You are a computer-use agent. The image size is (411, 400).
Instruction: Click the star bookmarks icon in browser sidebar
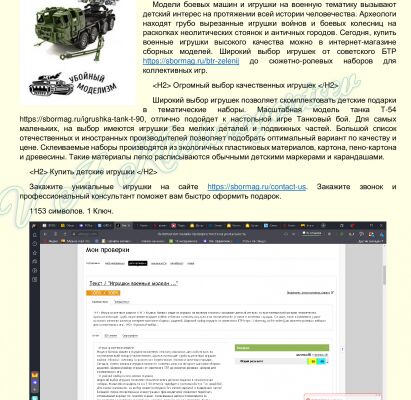pyautogui.click(x=35, y=253)
